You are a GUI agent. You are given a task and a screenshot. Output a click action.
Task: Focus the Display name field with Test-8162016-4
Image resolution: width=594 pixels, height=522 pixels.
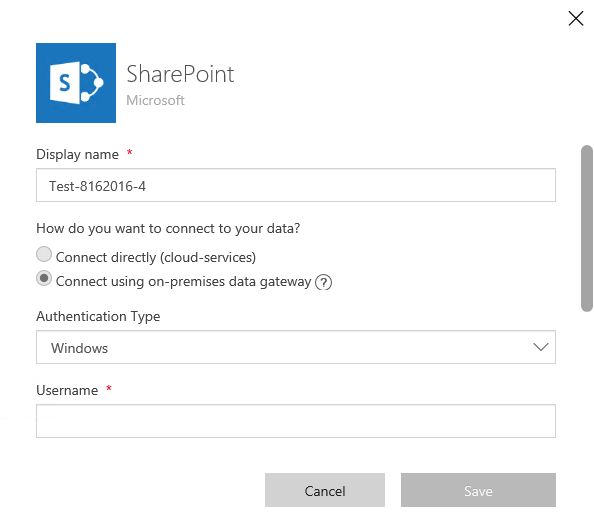point(296,185)
